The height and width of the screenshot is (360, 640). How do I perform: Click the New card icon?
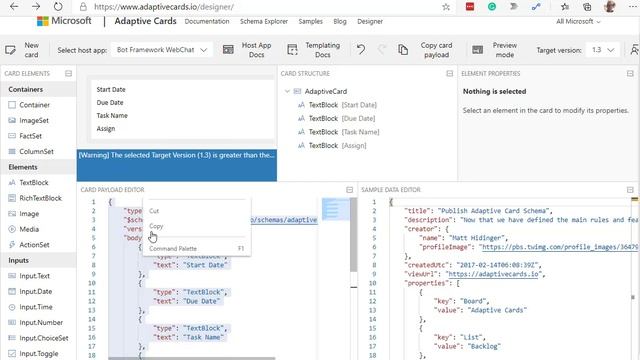point(10,50)
